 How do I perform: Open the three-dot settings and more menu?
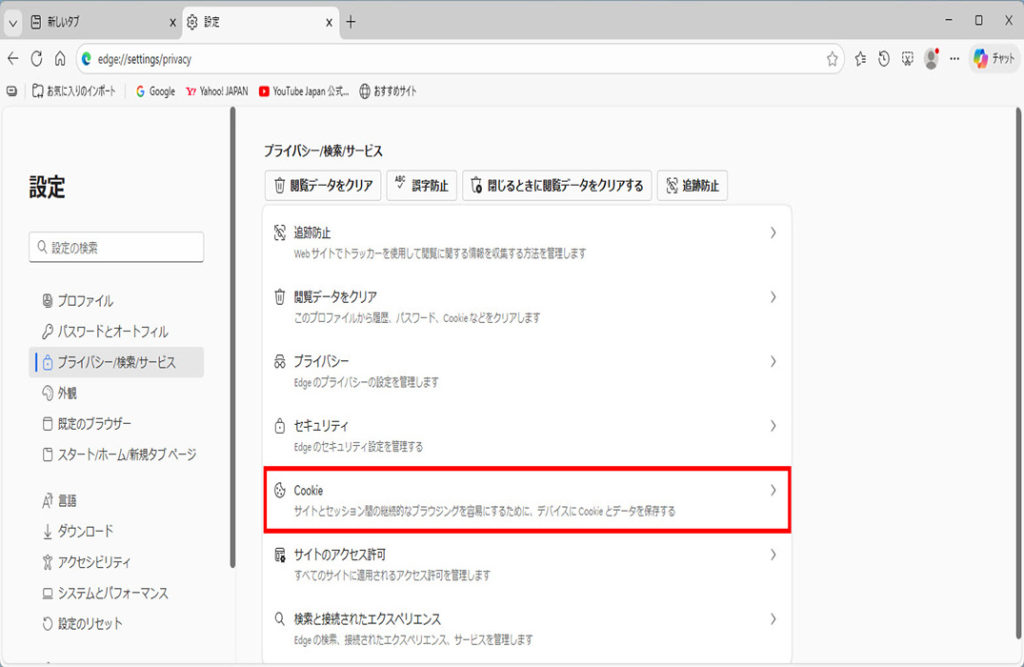point(955,59)
